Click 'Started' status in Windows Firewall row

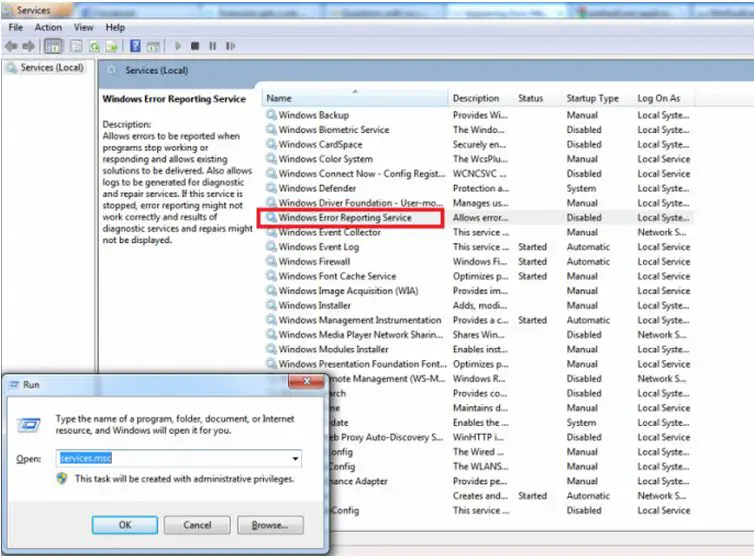532,261
